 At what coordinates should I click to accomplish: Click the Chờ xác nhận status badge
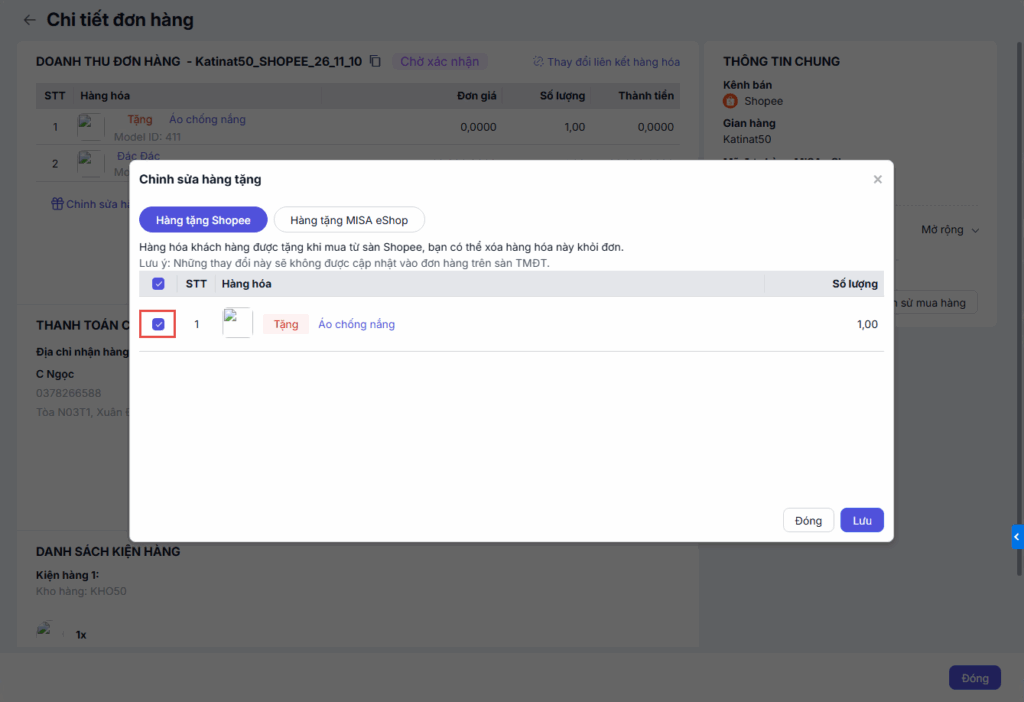point(439,62)
